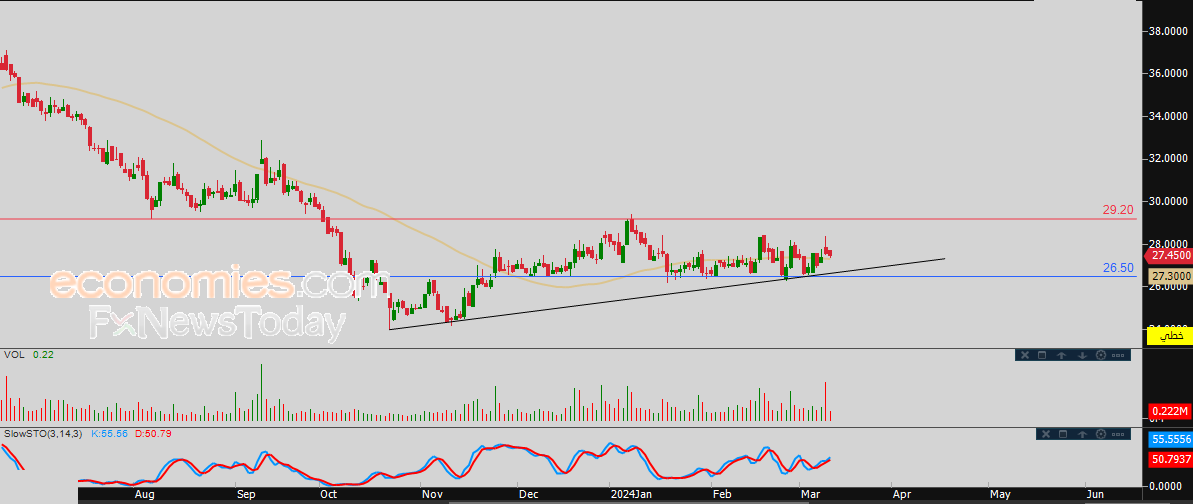This screenshot has height=504, width=1193.
Task: Move the SlowSTO panel up
Action: click(x=1082, y=434)
